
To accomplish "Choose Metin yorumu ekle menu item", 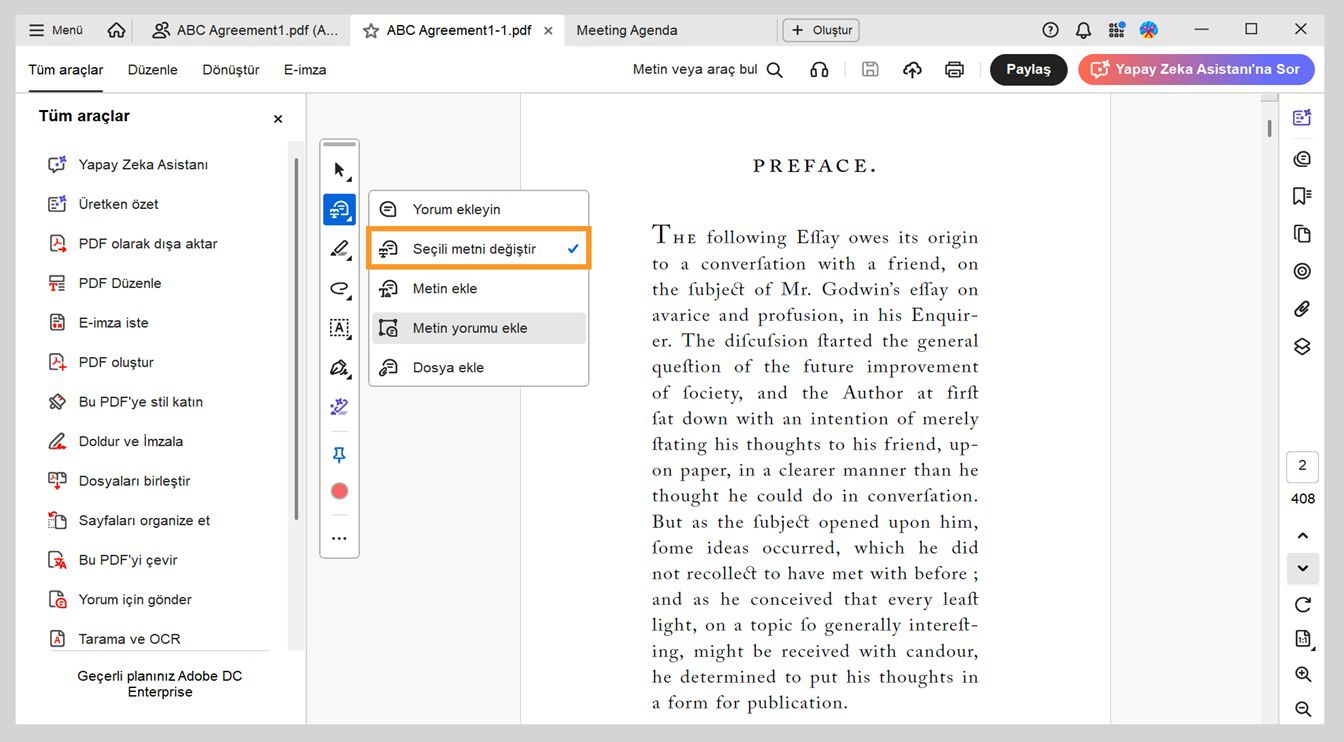I will pos(479,328).
